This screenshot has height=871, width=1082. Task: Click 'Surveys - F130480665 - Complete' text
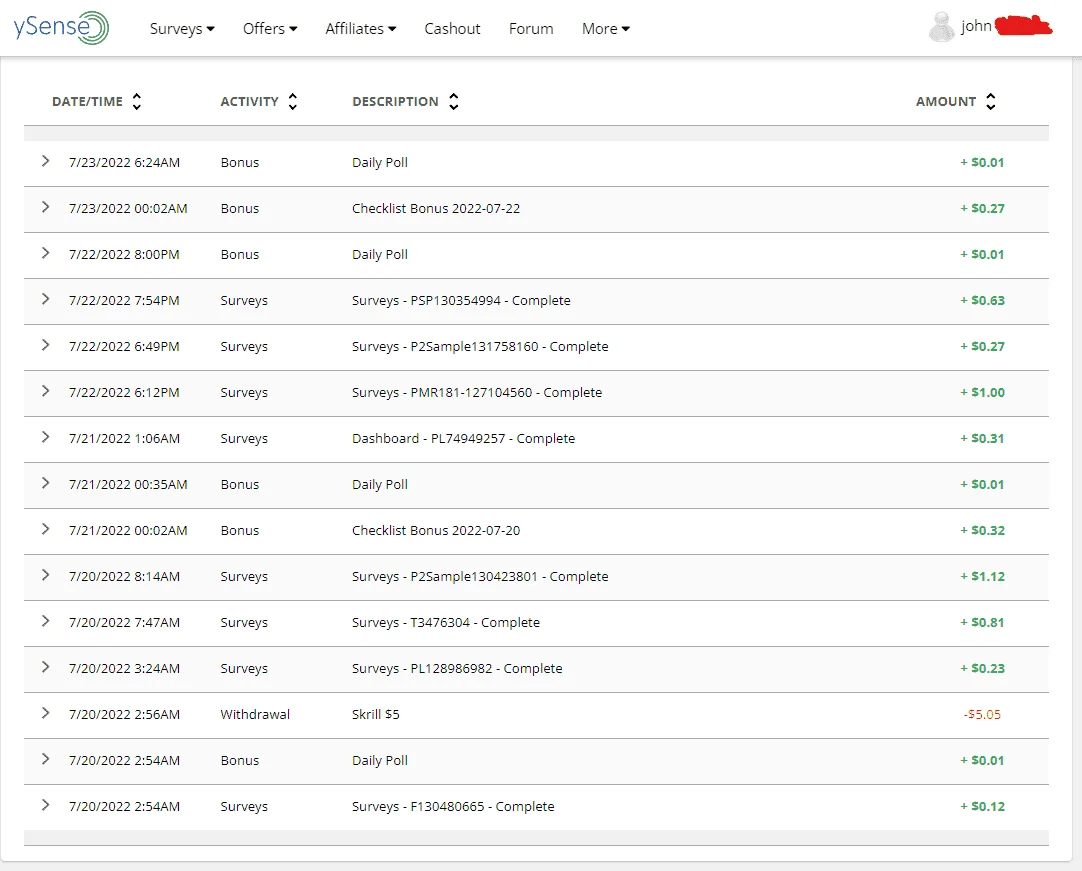pyautogui.click(x=453, y=806)
